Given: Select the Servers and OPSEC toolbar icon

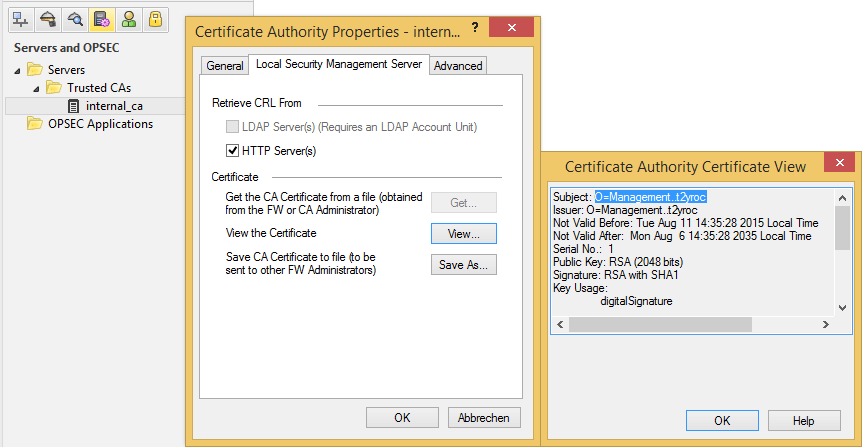Looking at the screenshot, I should tap(101, 18).
